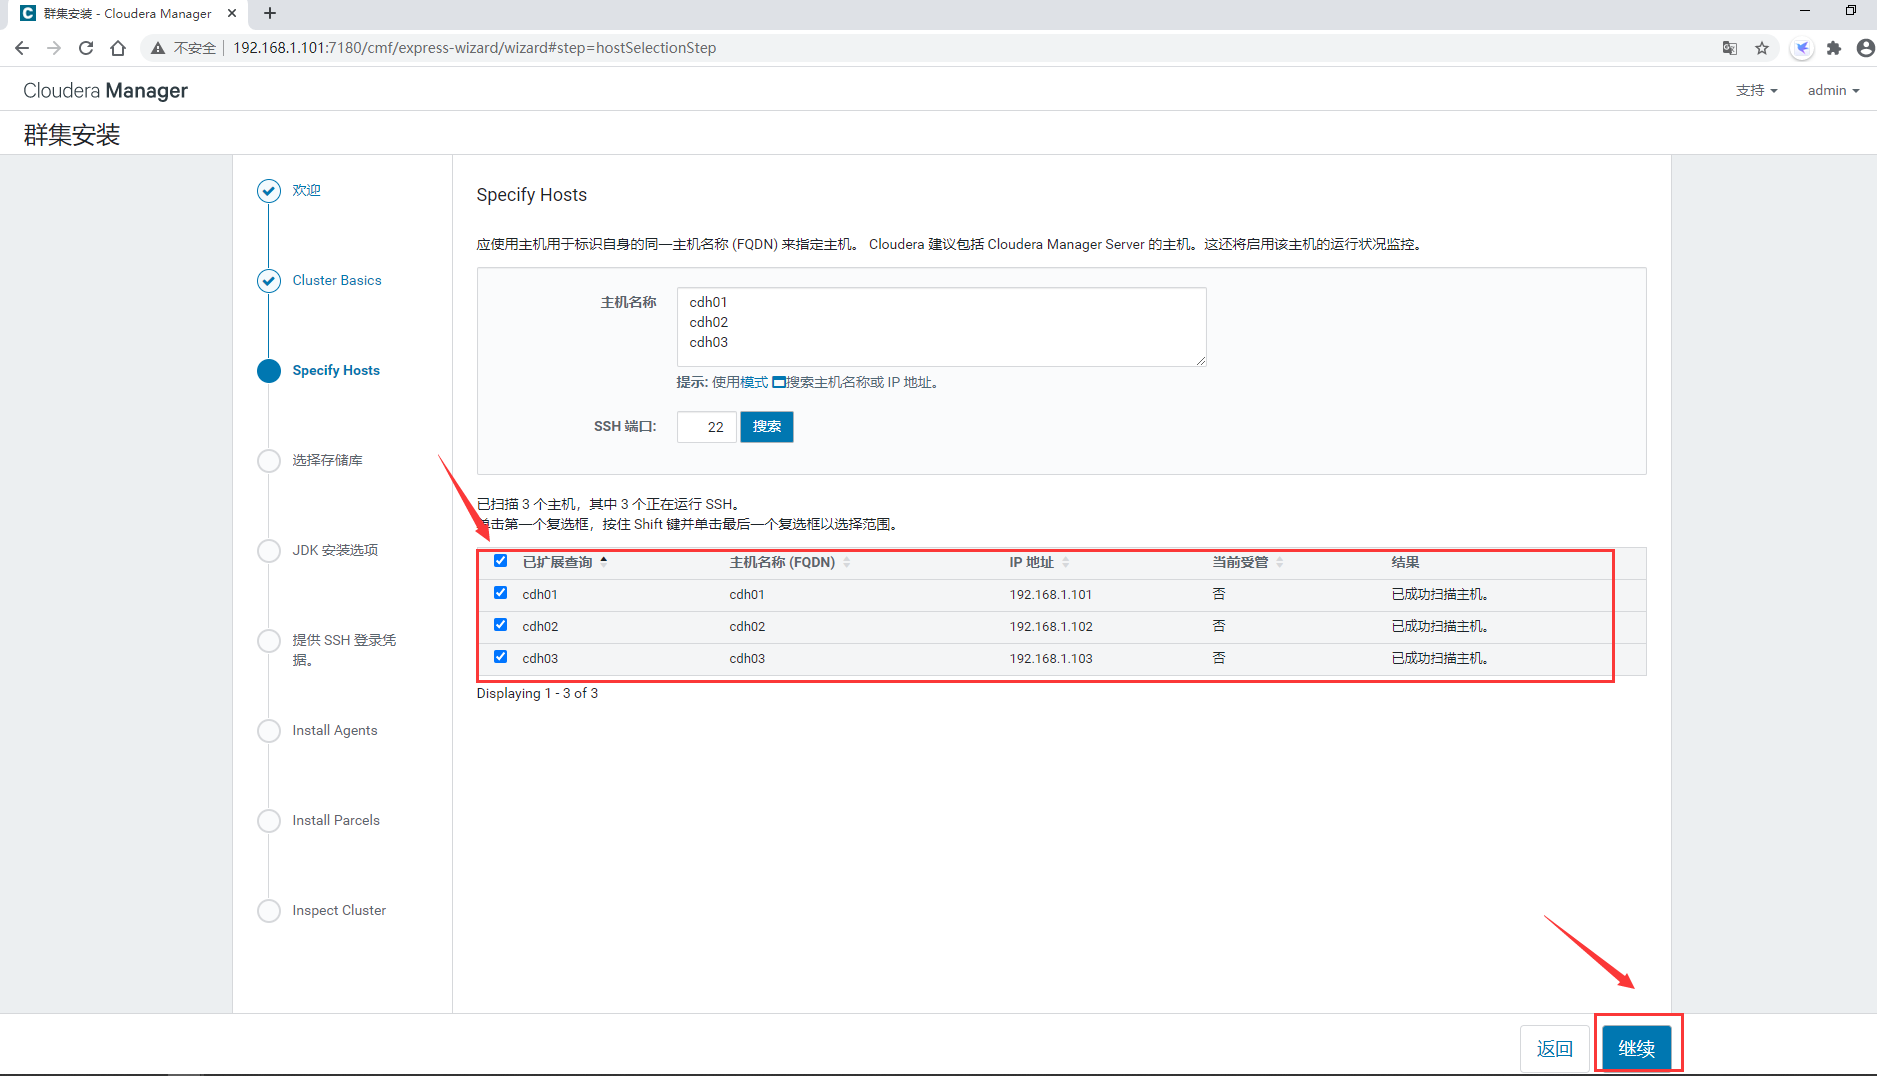Image resolution: width=1877 pixels, height=1076 pixels.
Task: Uncheck the cdh02 host checkbox
Action: 501,625
